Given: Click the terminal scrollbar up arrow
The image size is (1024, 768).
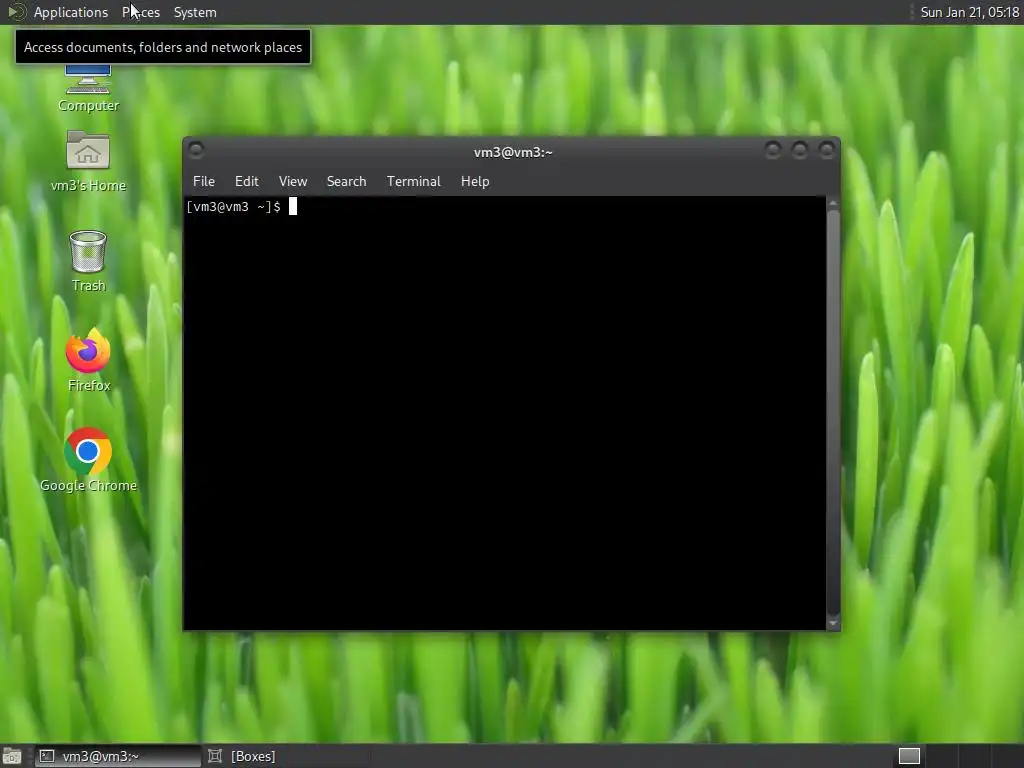Looking at the screenshot, I should (833, 204).
